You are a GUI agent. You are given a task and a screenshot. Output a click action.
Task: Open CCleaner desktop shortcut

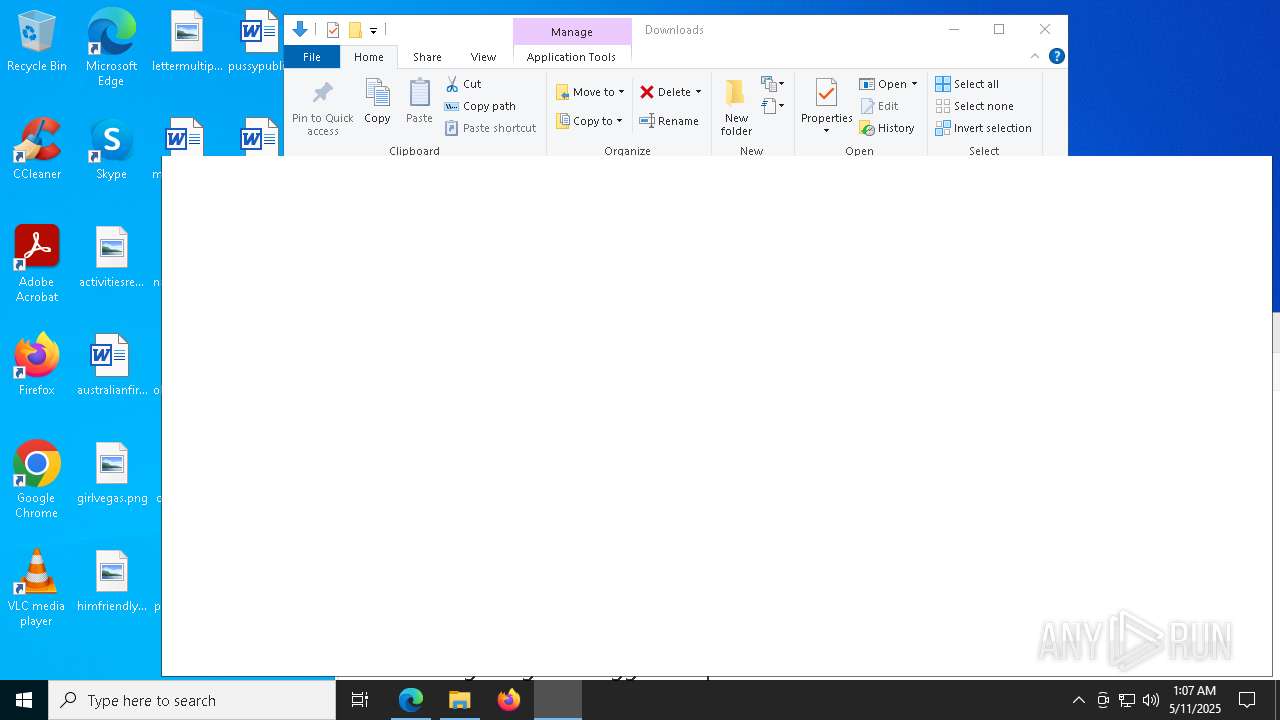(x=37, y=149)
